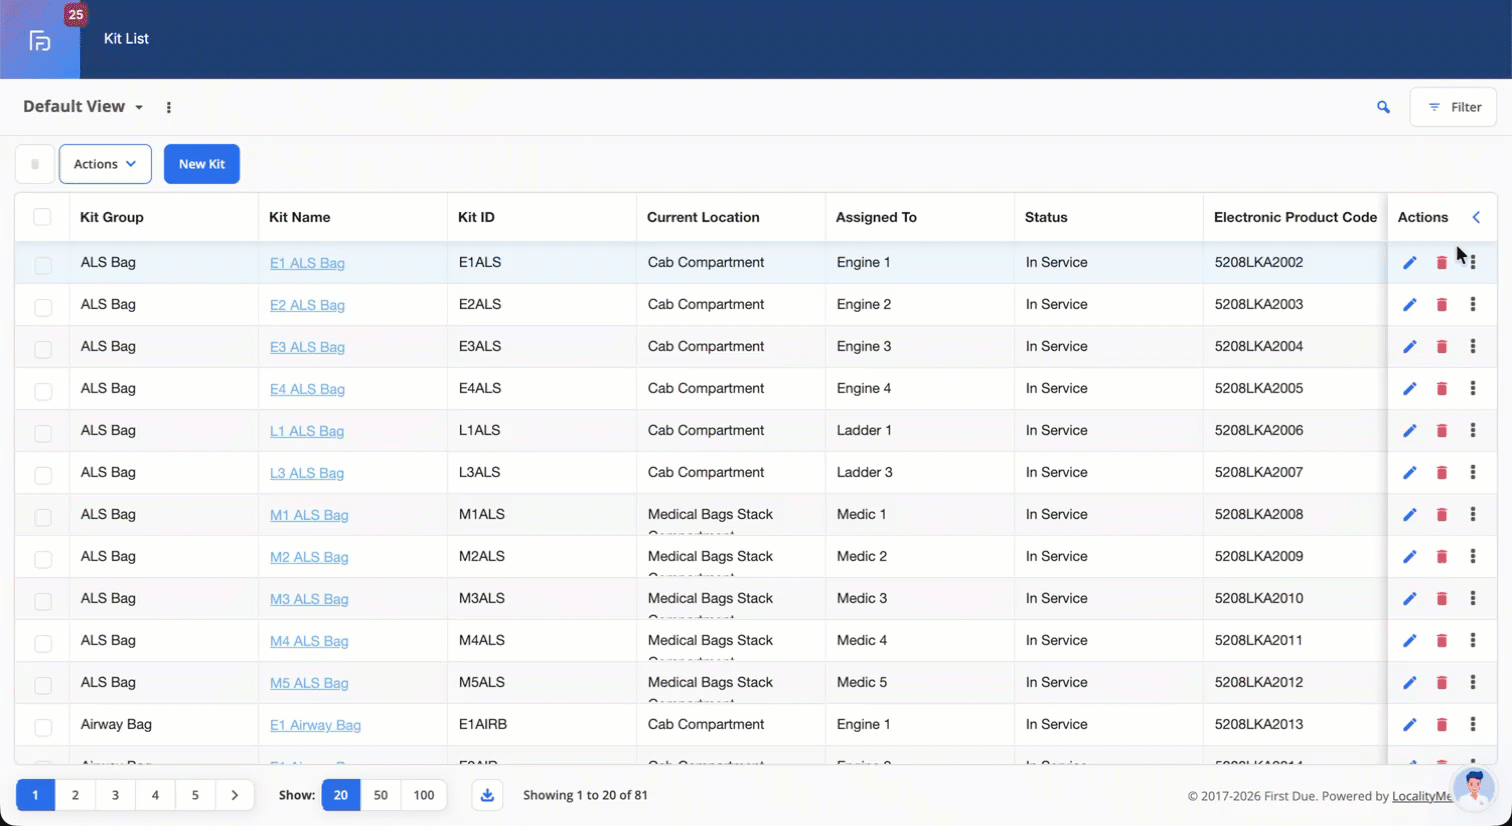Open the Actions dropdown button

coord(105,164)
